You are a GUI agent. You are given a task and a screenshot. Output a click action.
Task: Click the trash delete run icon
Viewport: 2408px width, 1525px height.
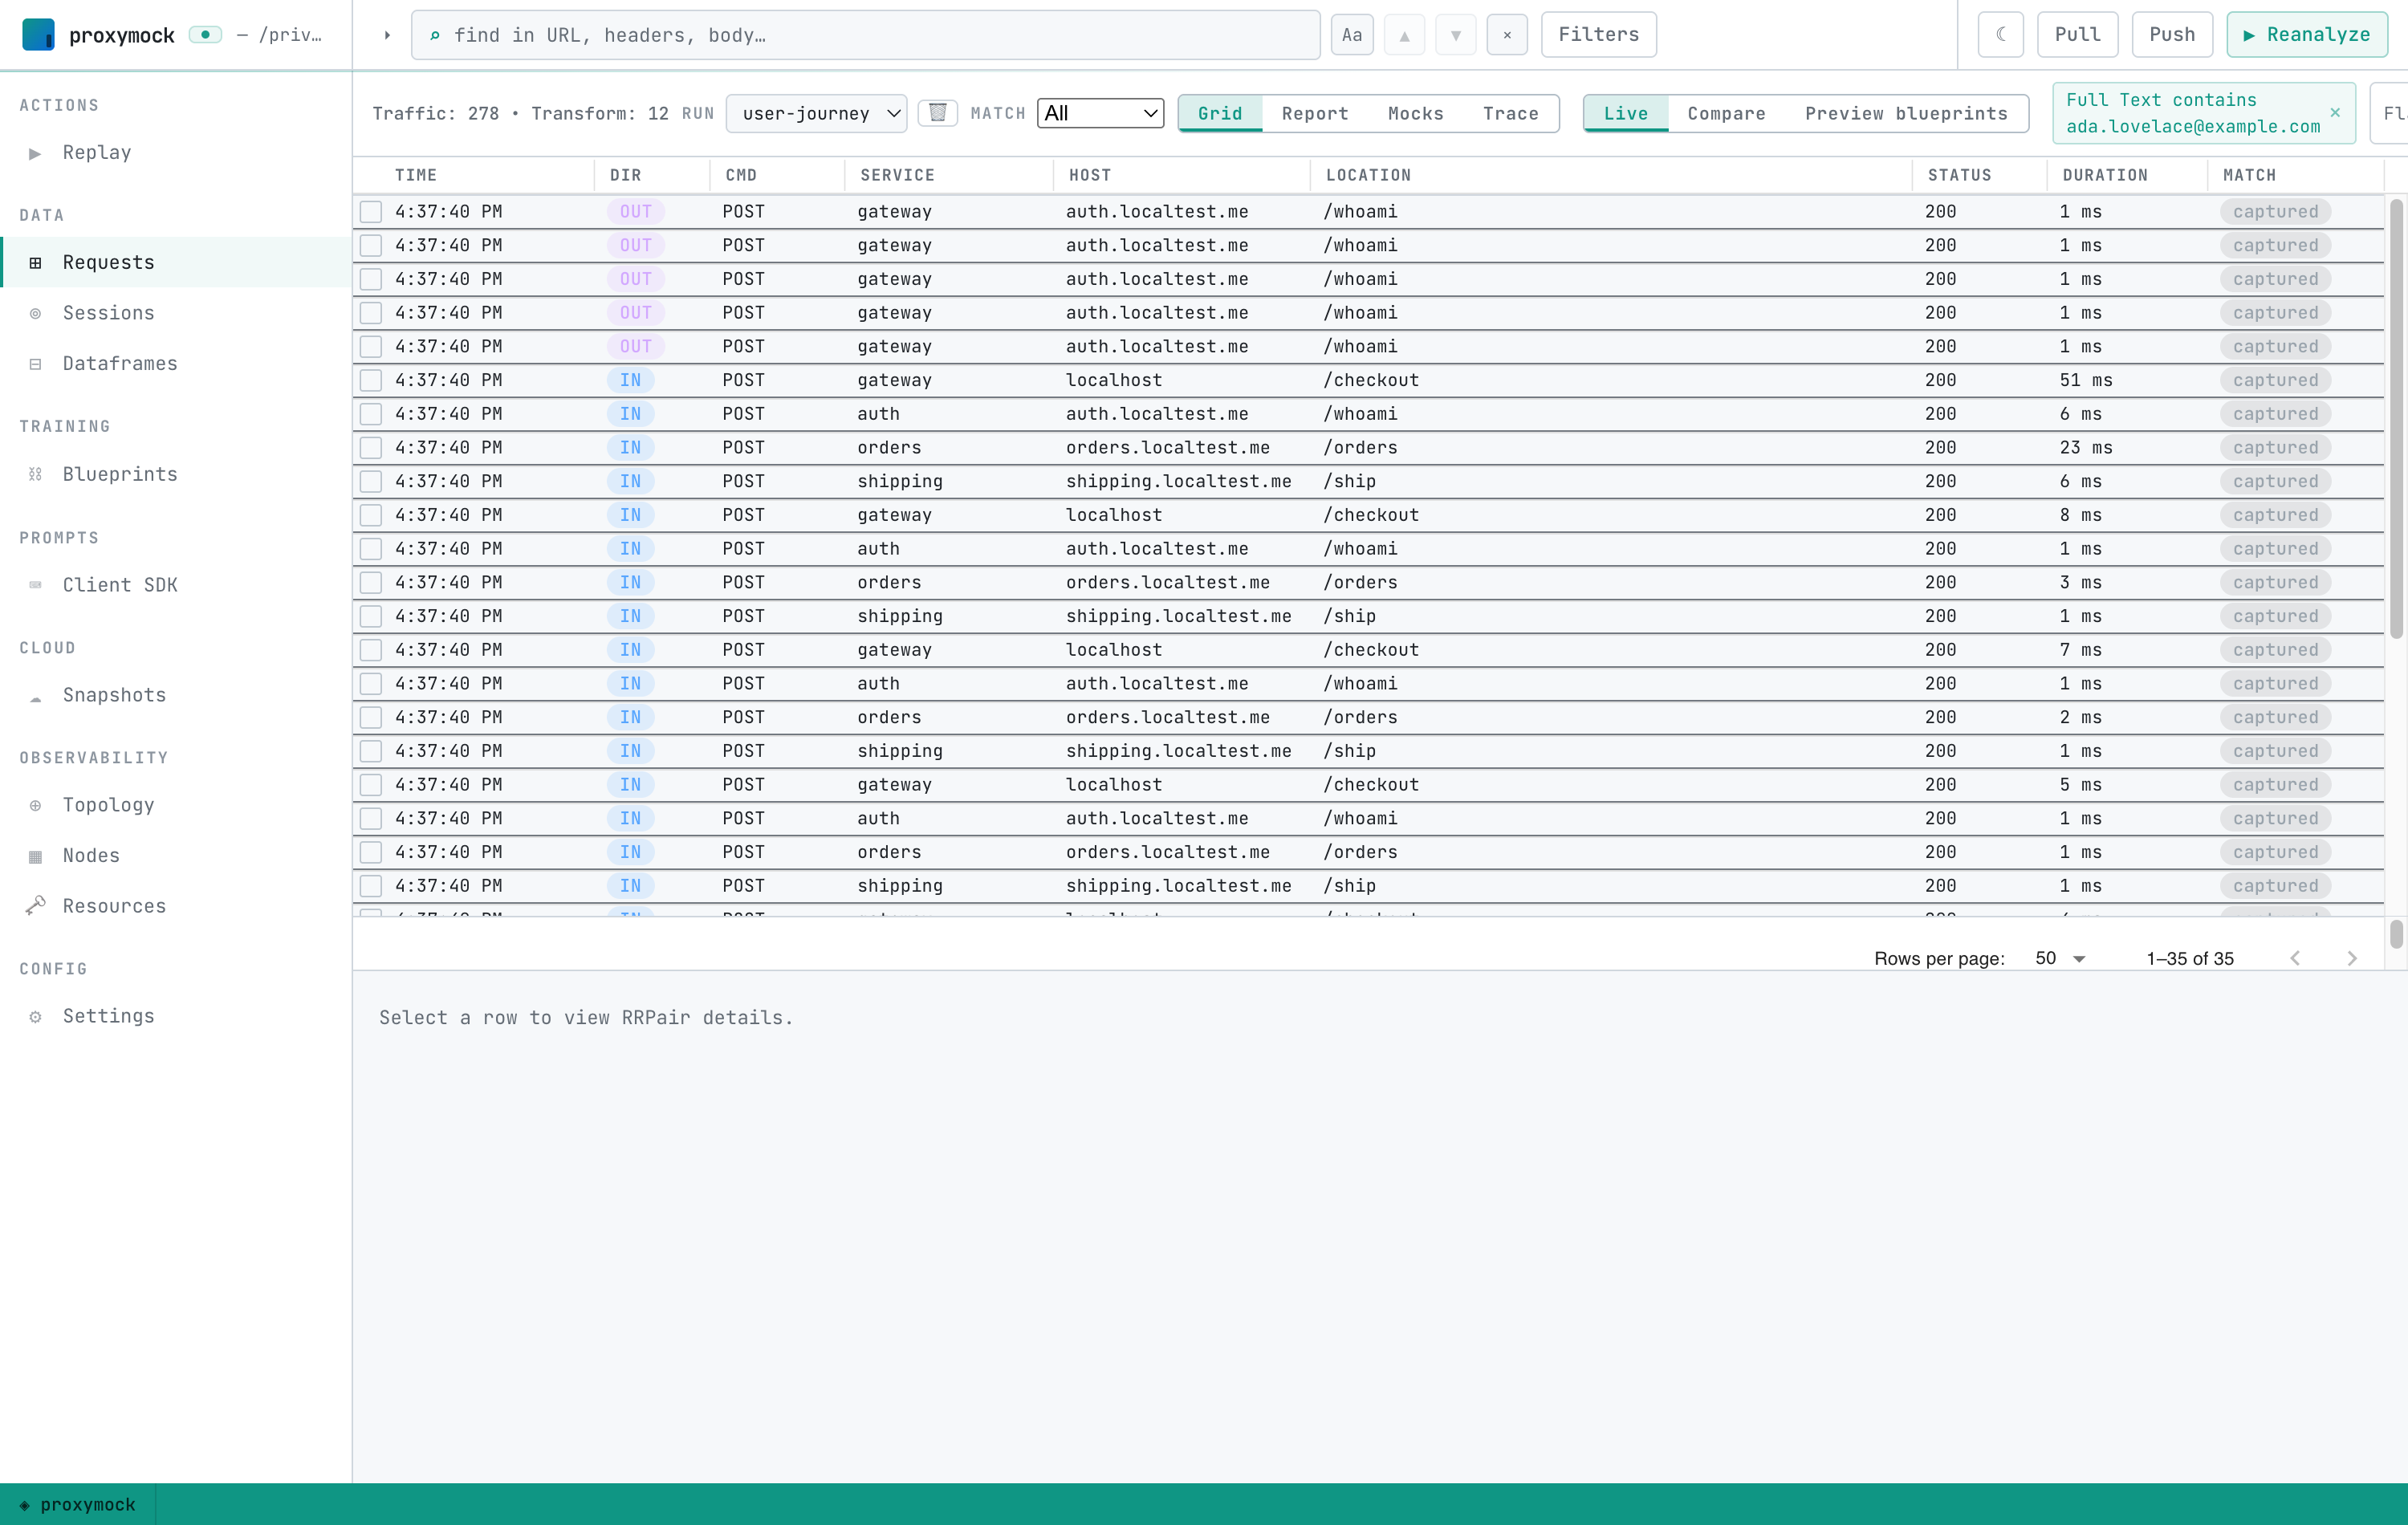[x=937, y=113]
